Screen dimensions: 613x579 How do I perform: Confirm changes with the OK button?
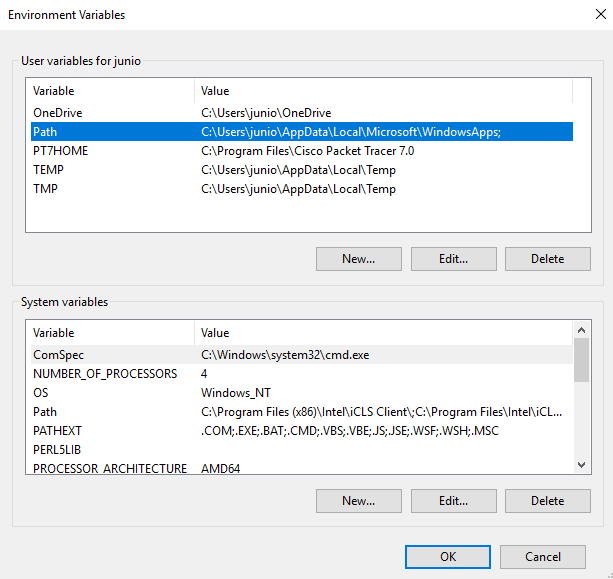click(x=448, y=557)
